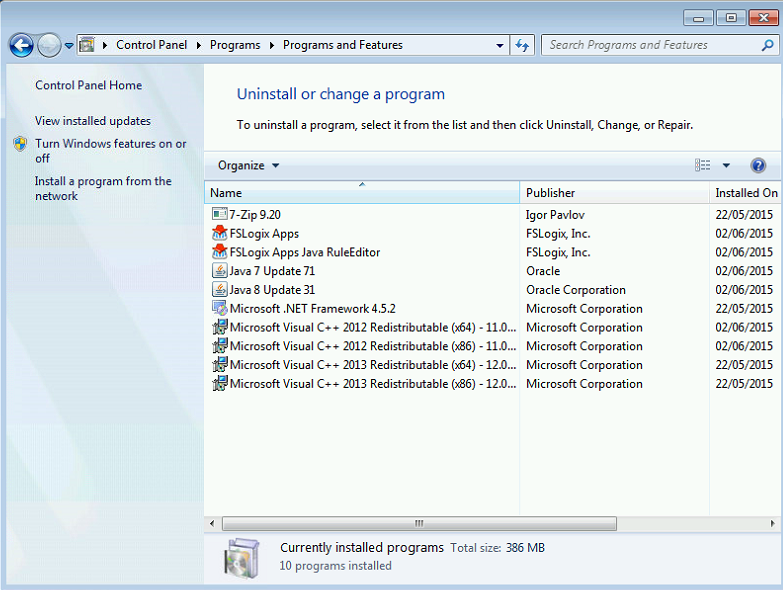Select Java 7 Update 71 name
Viewport: 783px width, 590px height.
pyautogui.click(x=272, y=271)
